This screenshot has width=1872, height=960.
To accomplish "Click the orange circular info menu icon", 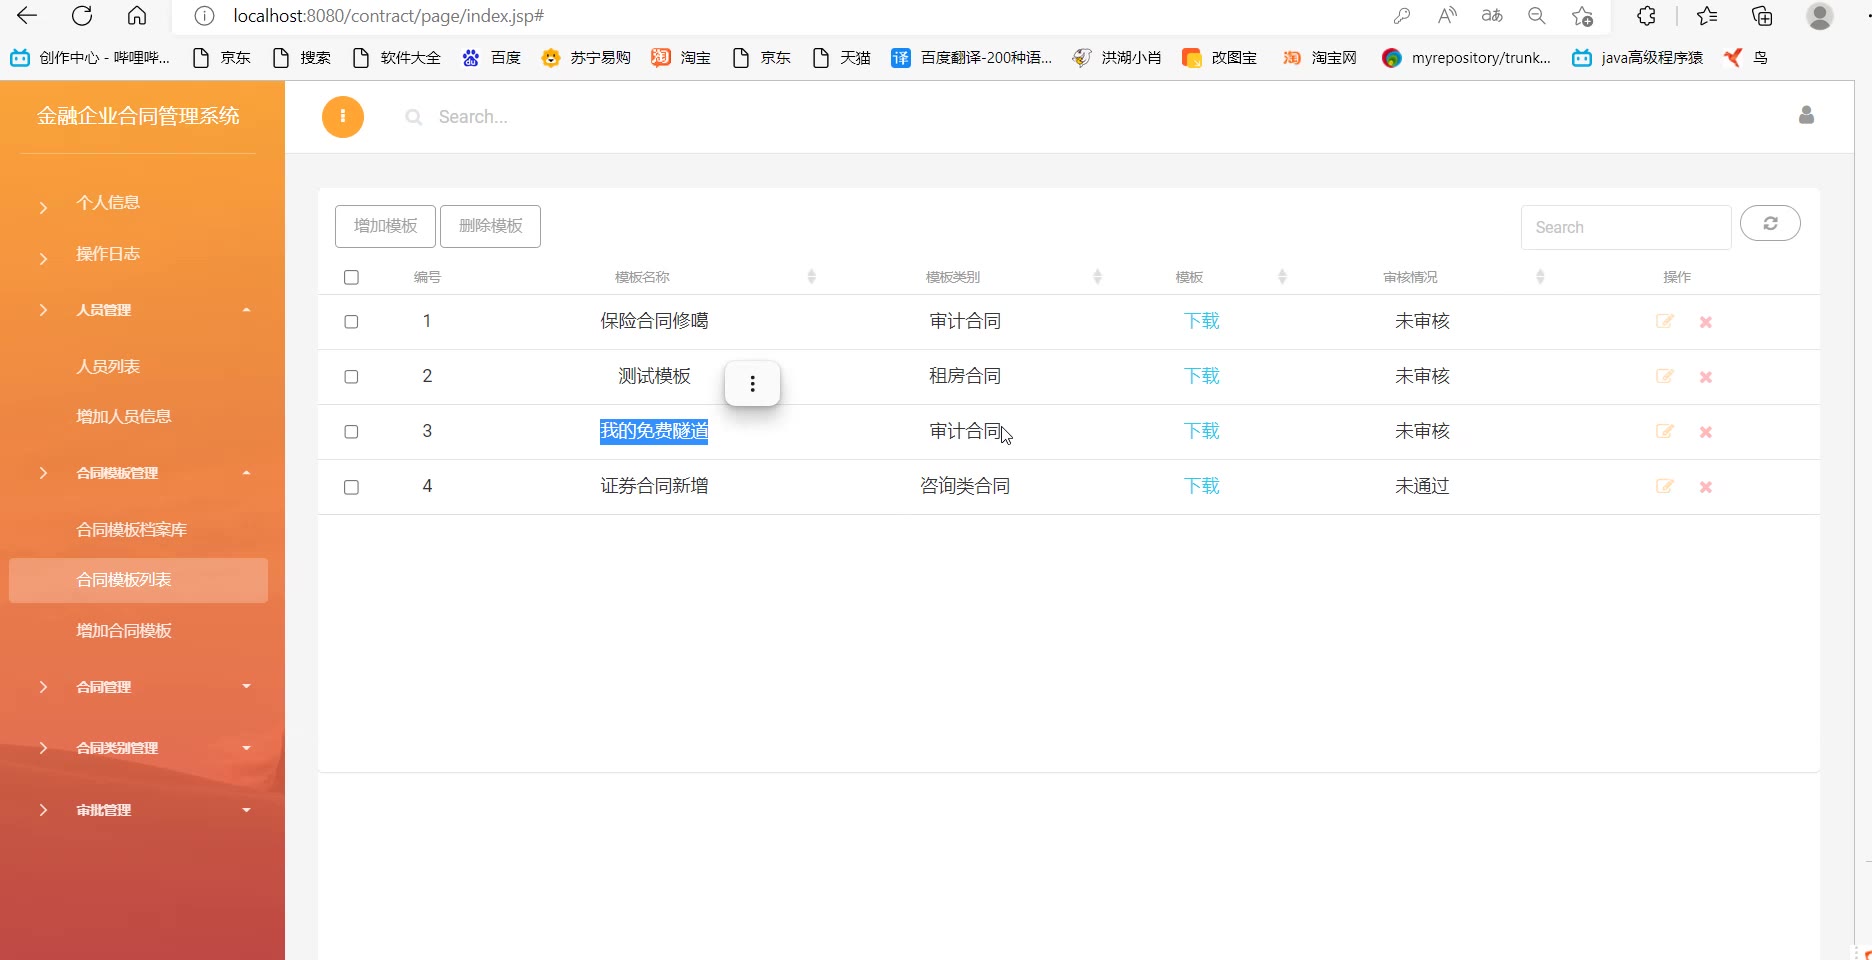I will (342, 117).
